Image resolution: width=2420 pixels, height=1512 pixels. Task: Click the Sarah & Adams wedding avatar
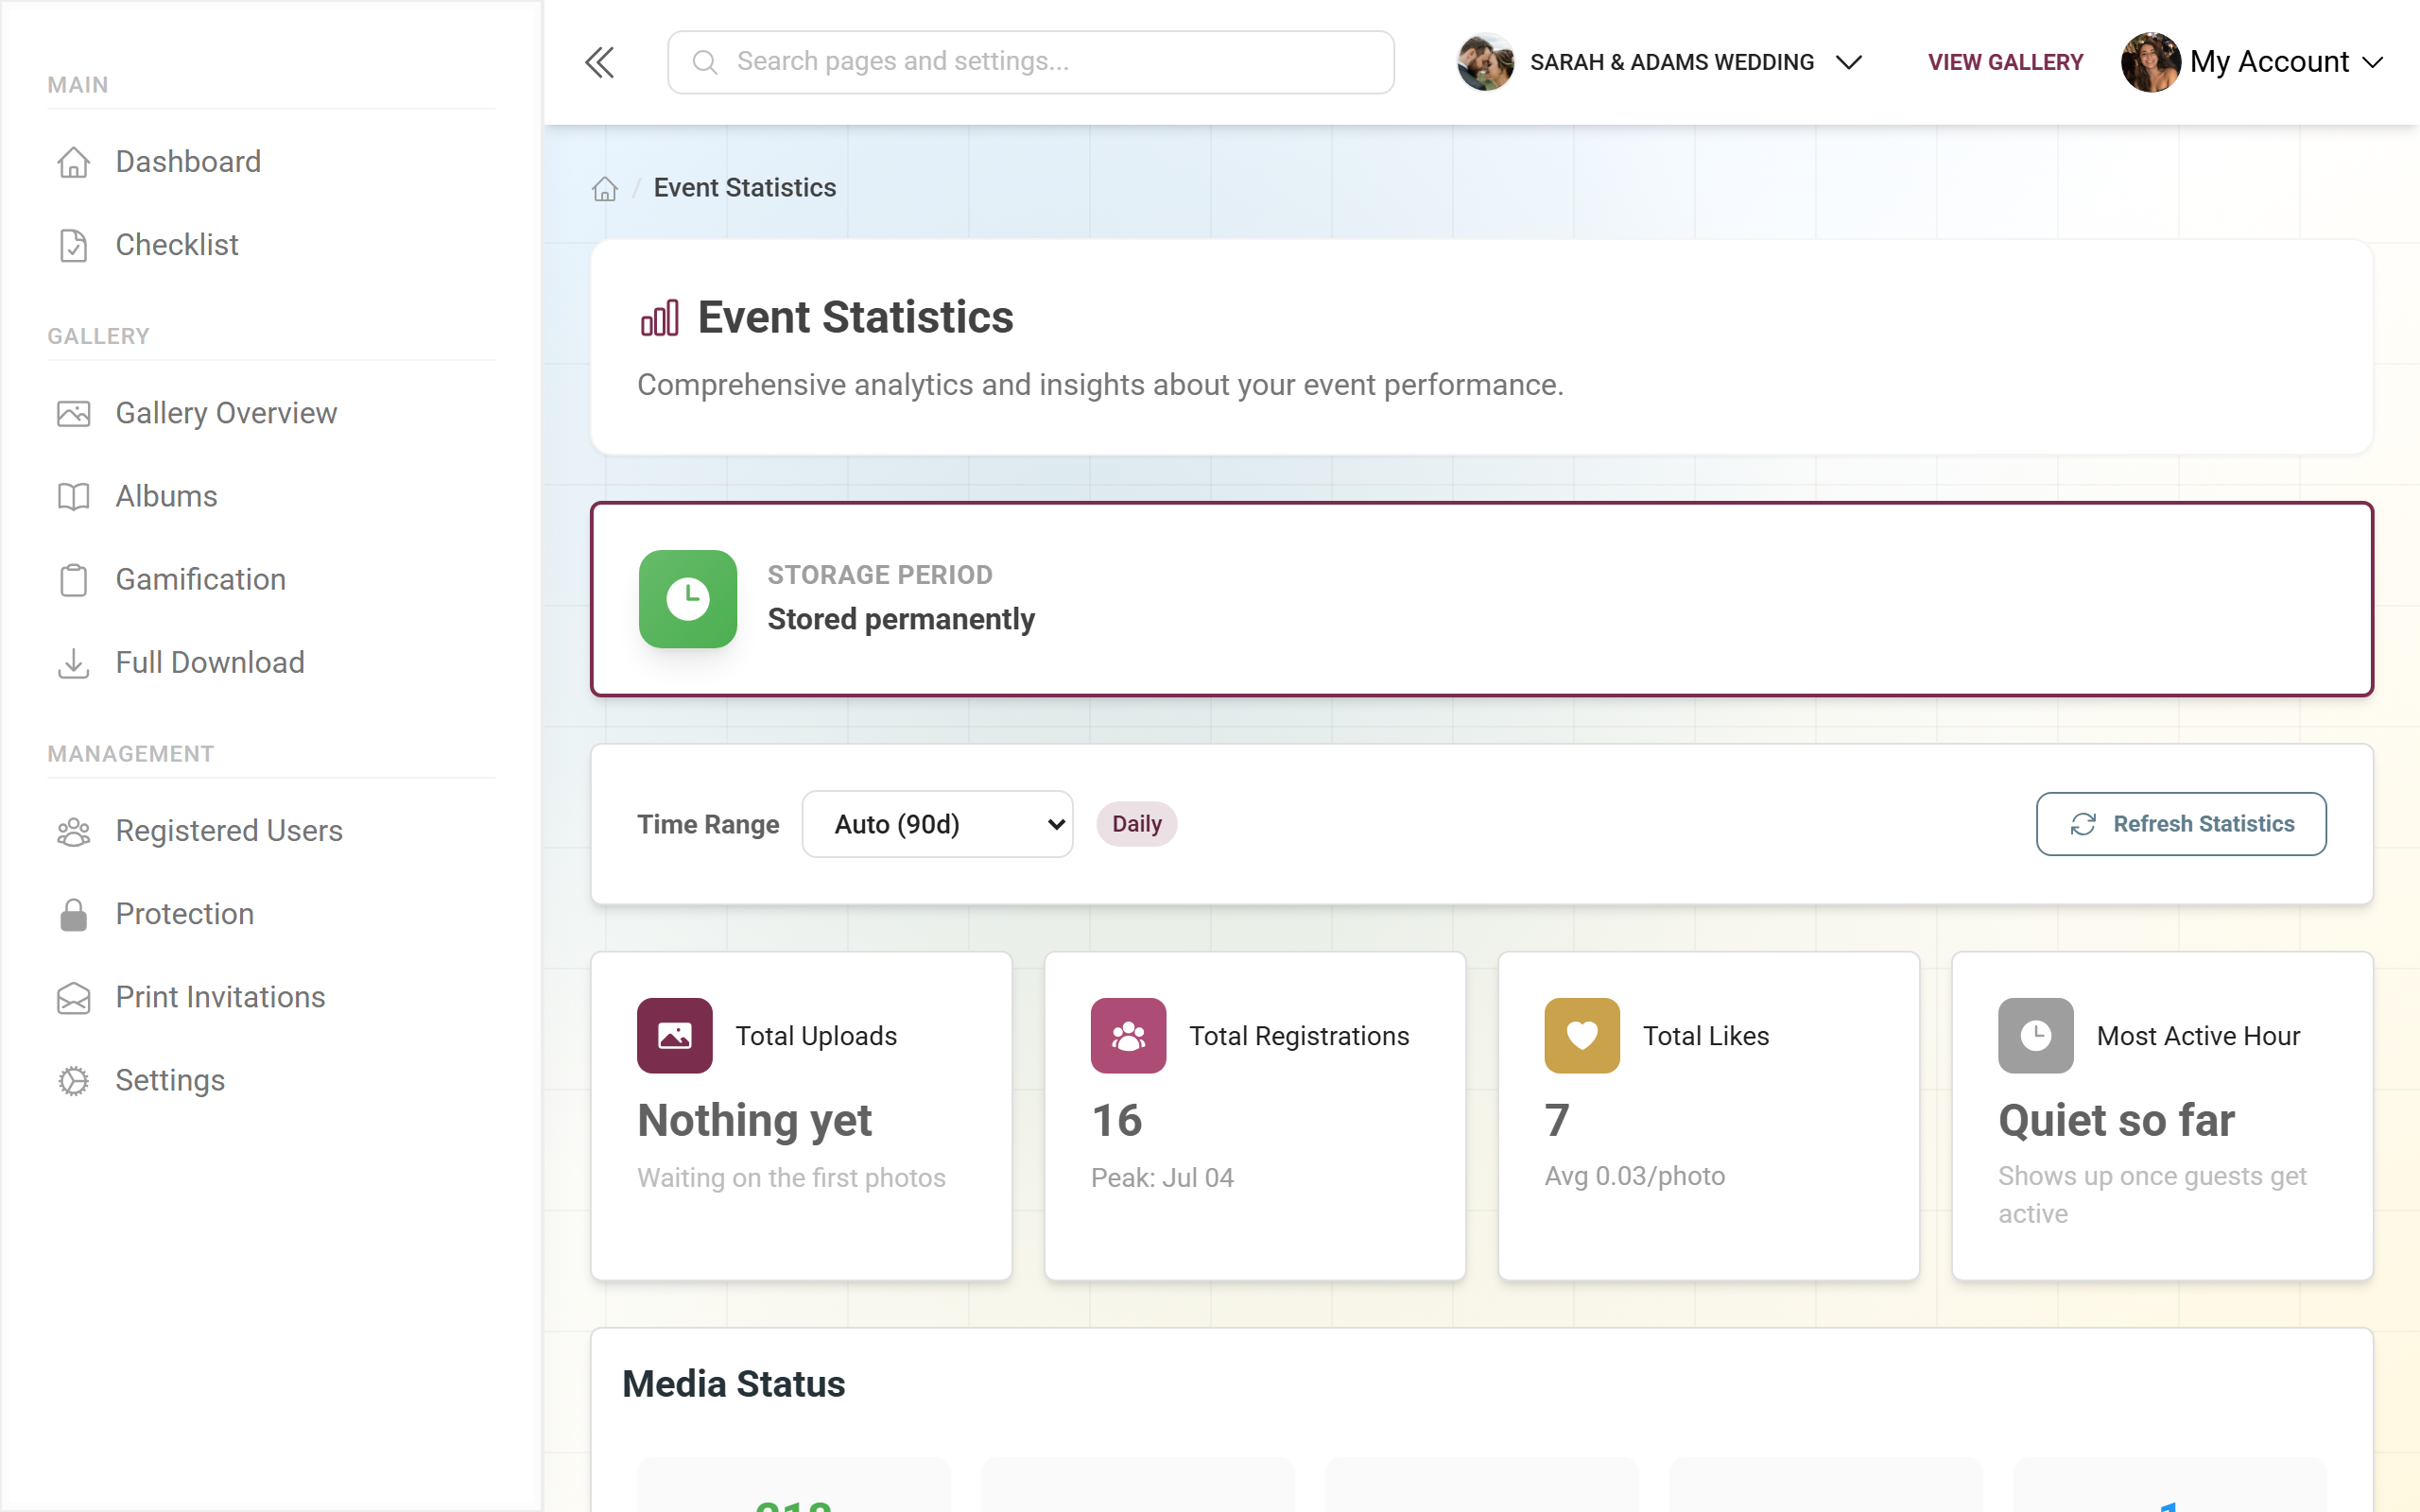pos(1486,62)
